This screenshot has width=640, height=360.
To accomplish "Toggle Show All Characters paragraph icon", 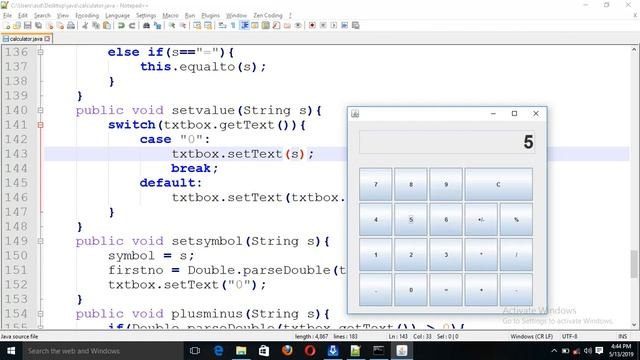I will point(233,25).
